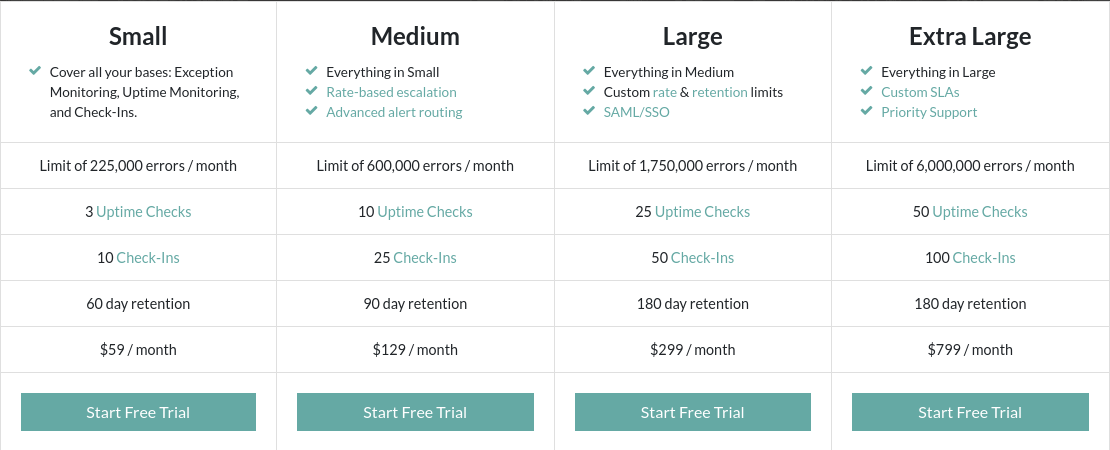
Task: Click checkmark icon beside Custom SLAs
Action: (866, 91)
